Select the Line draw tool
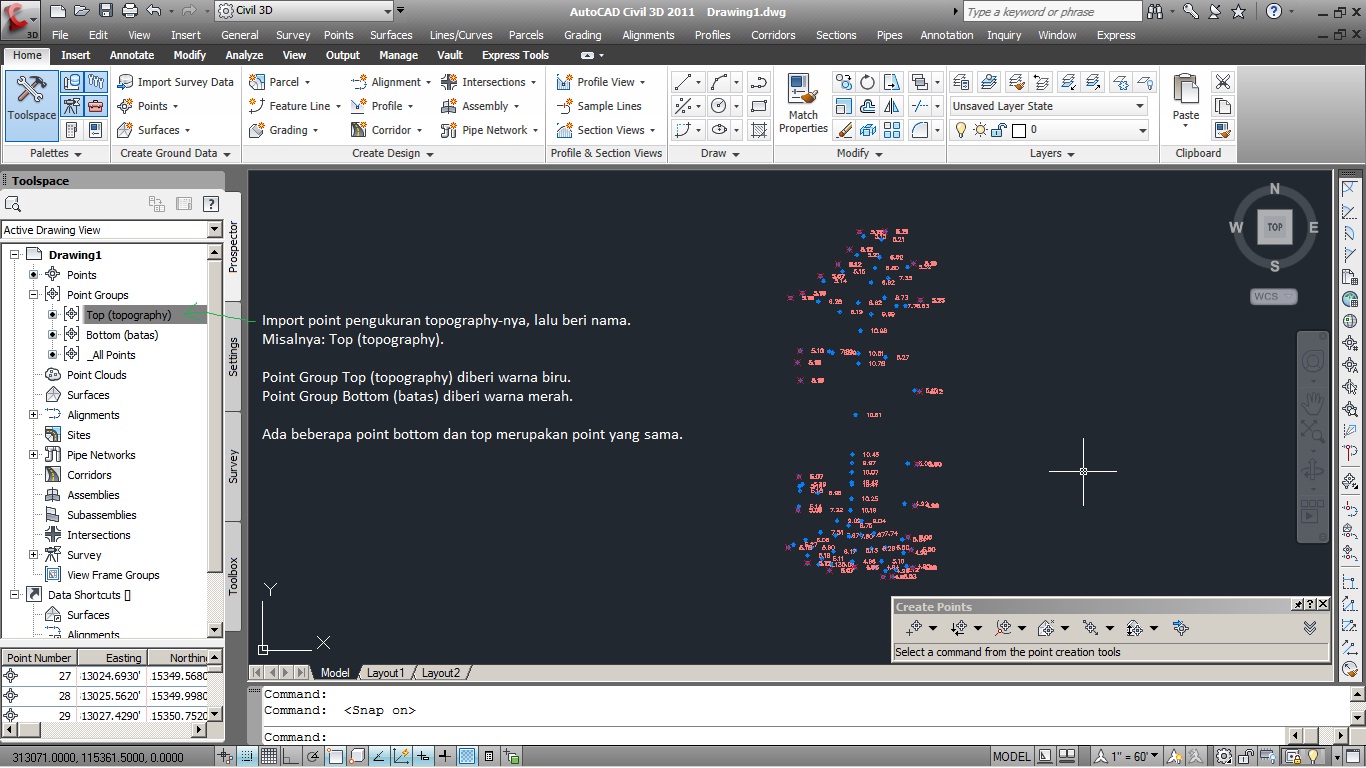 [x=684, y=82]
